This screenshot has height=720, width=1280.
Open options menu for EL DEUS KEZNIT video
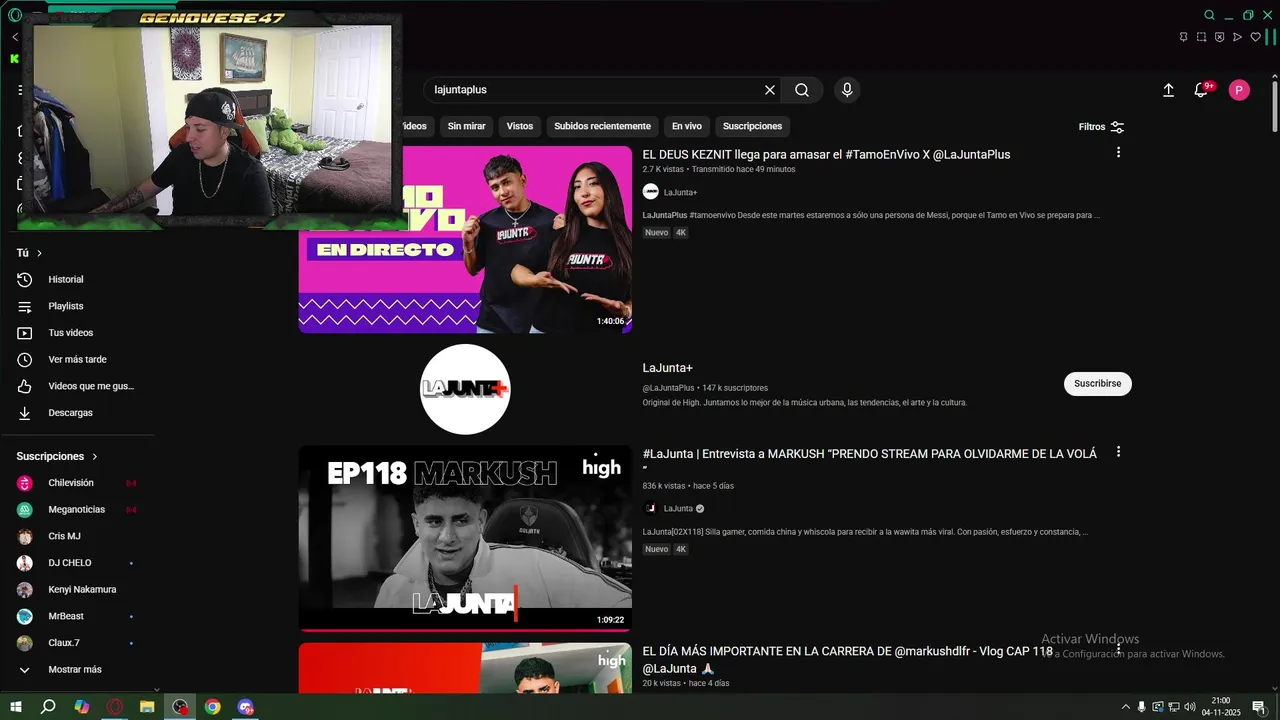click(x=1118, y=152)
